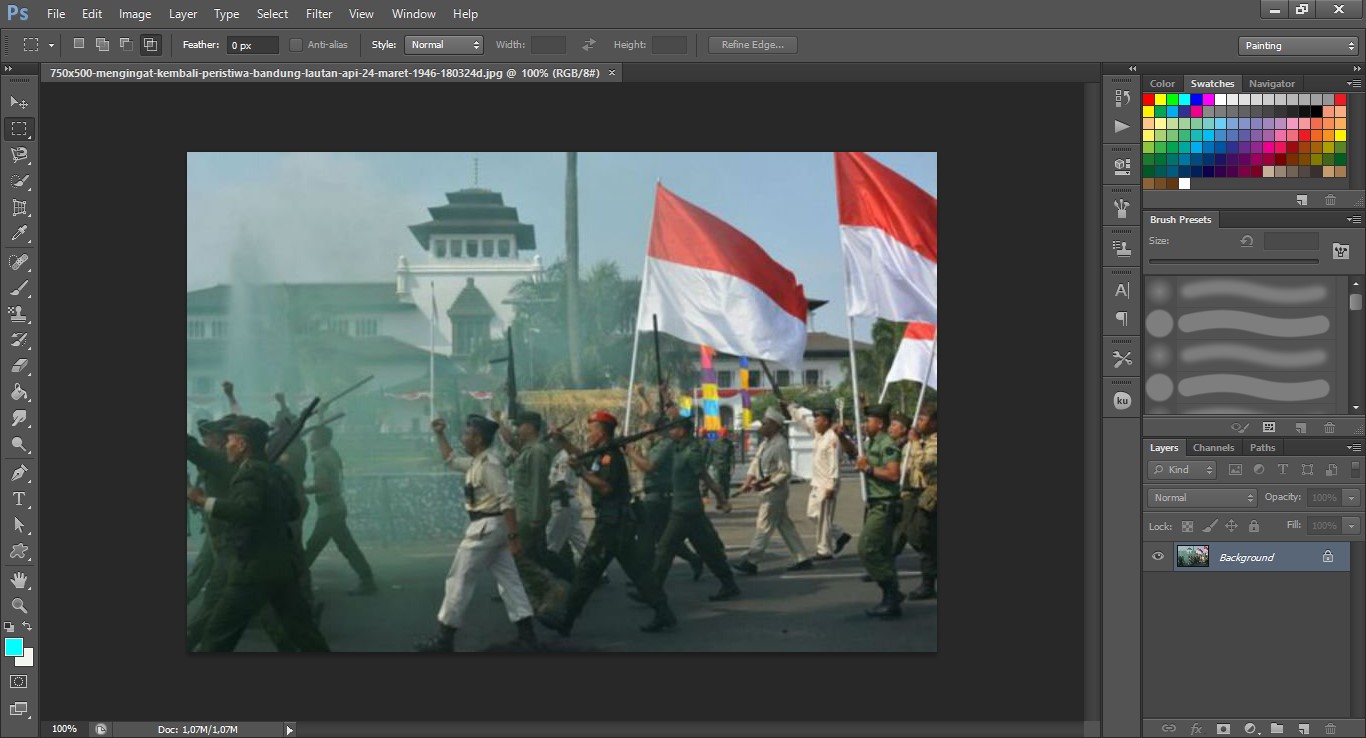The height and width of the screenshot is (738, 1366).
Task: Activate the Crop tool
Action: (x=19, y=208)
